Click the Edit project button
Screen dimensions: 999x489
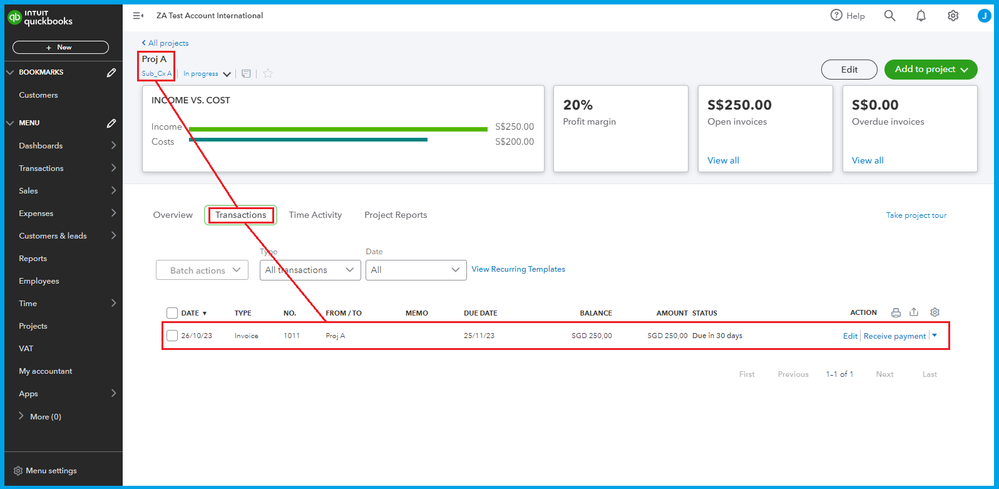pyautogui.click(x=849, y=69)
